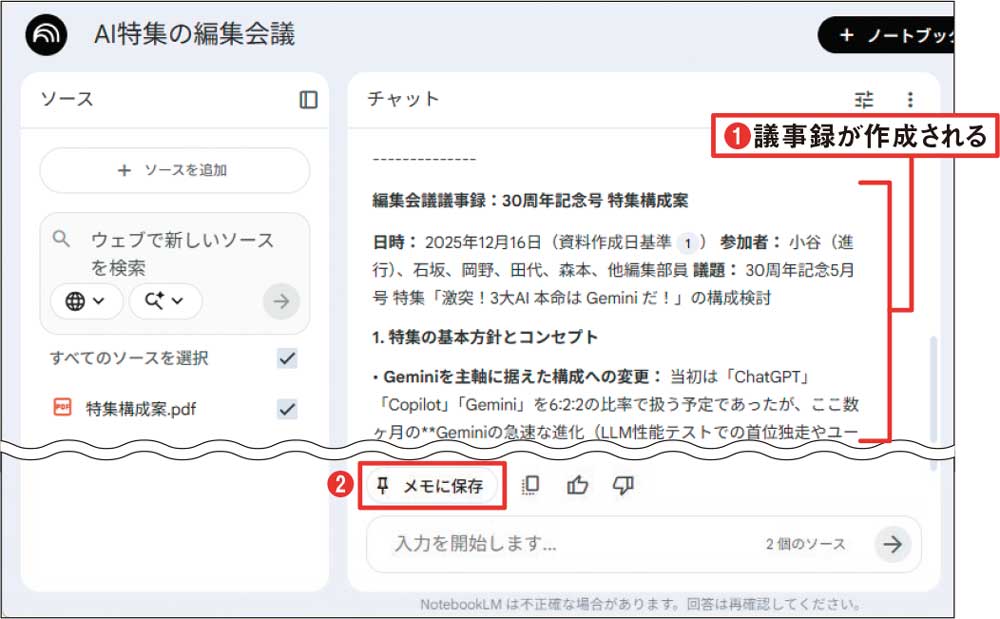Click the magnifier icon in source search
1000x619 pixels.
click(x=61, y=239)
